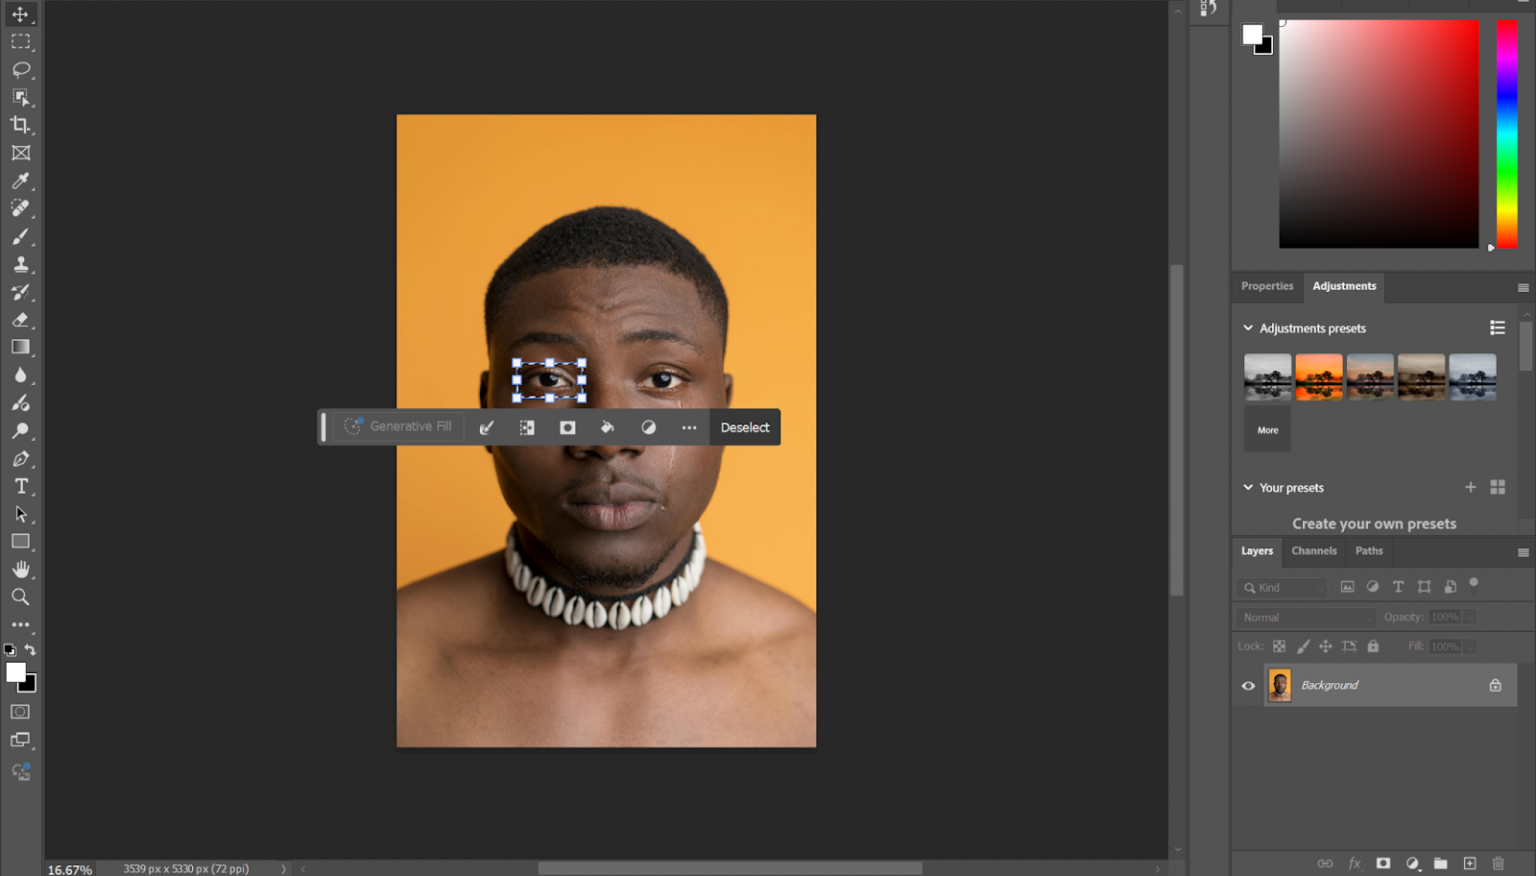This screenshot has height=876, width=1536.
Task: Select the Brush tool
Action: tap(20, 236)
